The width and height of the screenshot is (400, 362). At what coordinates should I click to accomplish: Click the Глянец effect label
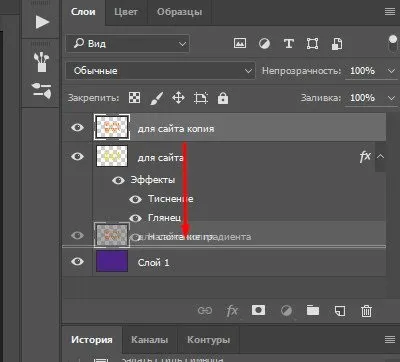(x=164, y=218)
